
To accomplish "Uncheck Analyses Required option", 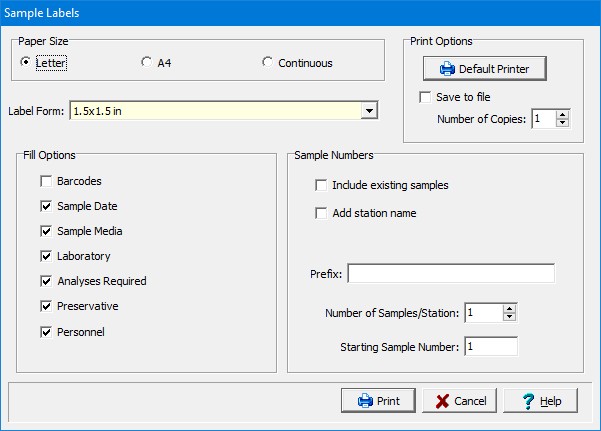I will click(x=46, y=281).
